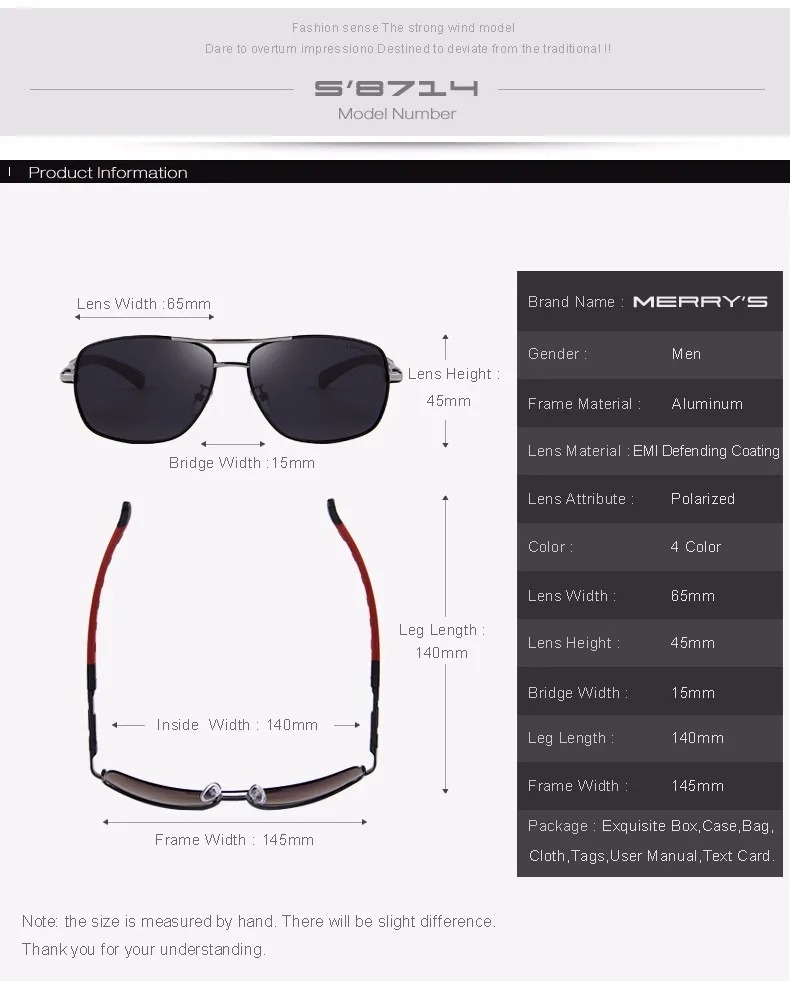Click the 'Frame Material :' table label
790x981 pixels.
[x=584, y=404]
